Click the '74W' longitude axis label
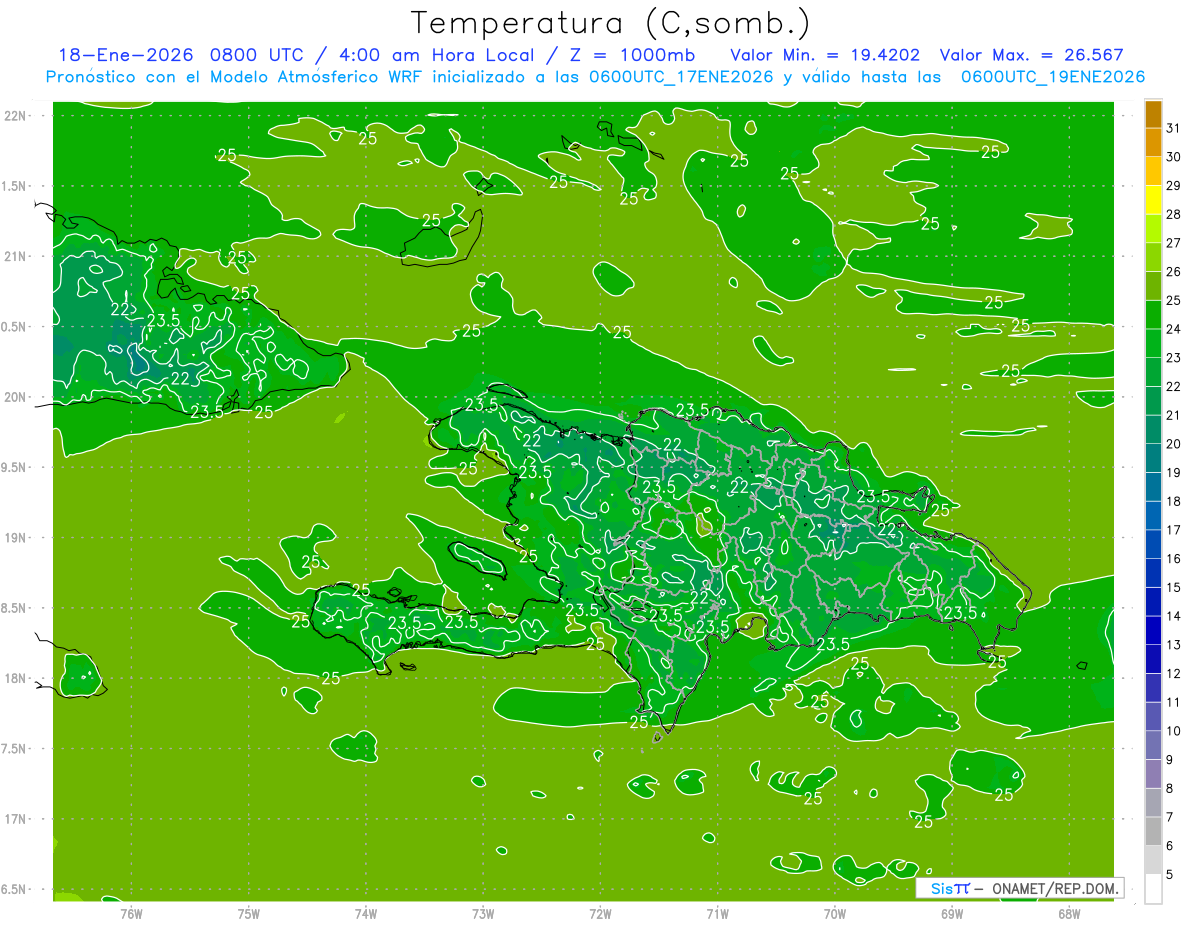Image resolution: width=1200 pixels, height=927 pixels. [366, 913]
